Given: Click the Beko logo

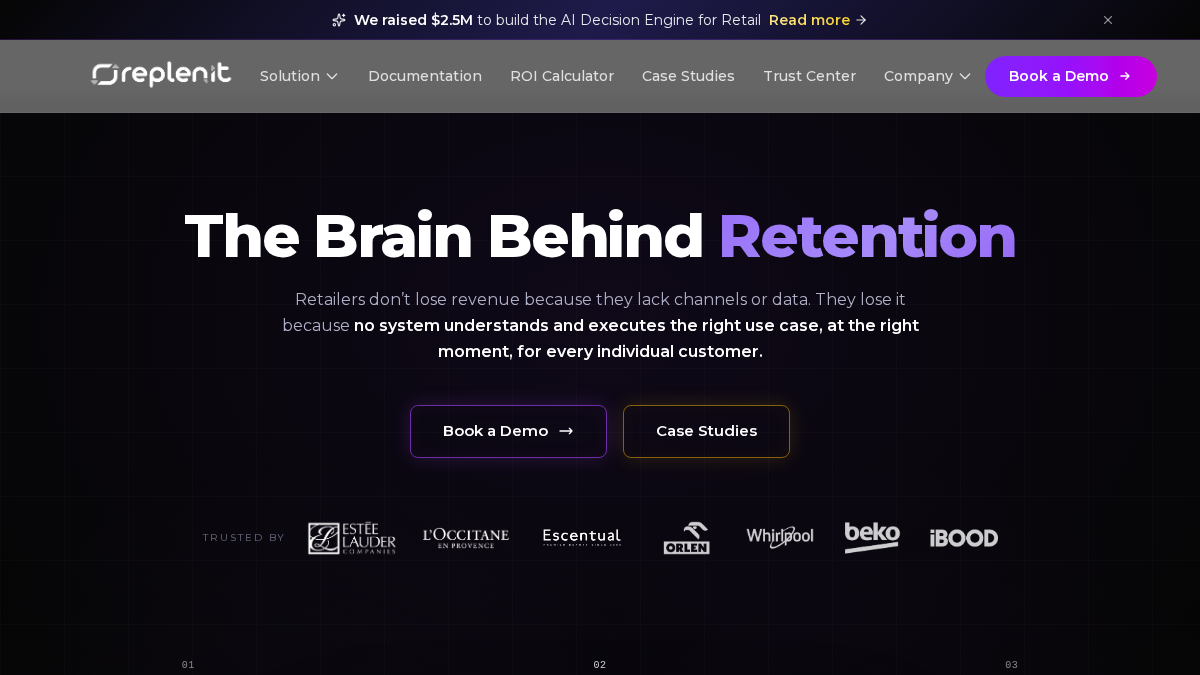Looking at the screenshot, I should click(872, 537).
